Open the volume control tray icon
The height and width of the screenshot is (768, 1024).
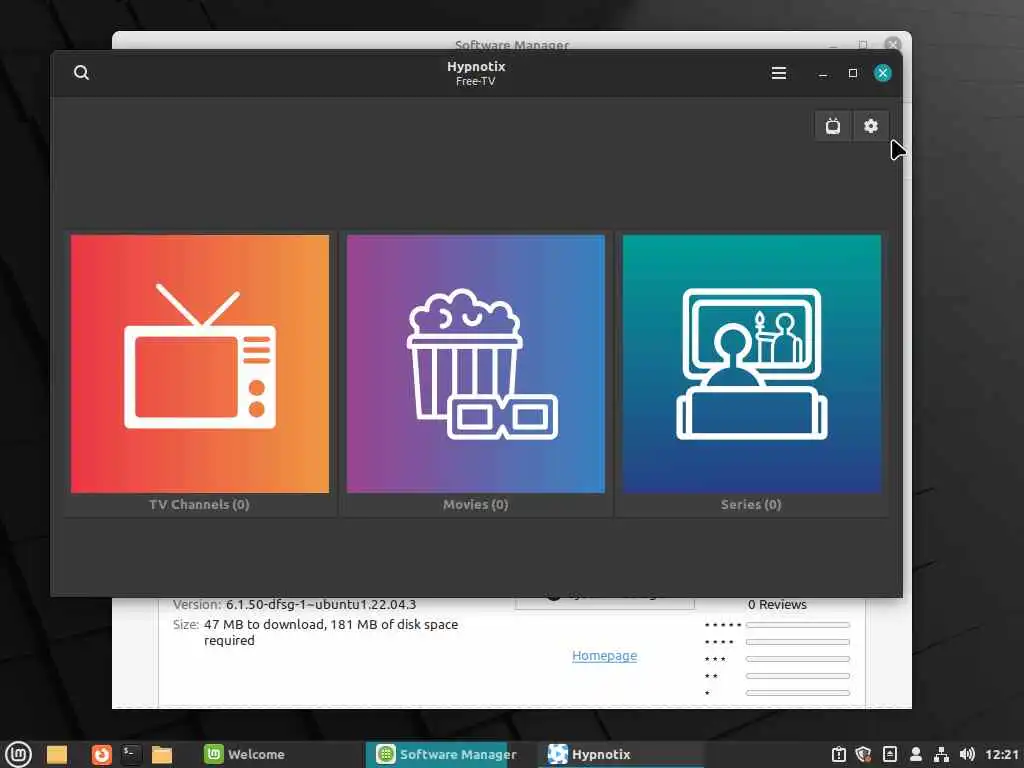coord(967,754)
